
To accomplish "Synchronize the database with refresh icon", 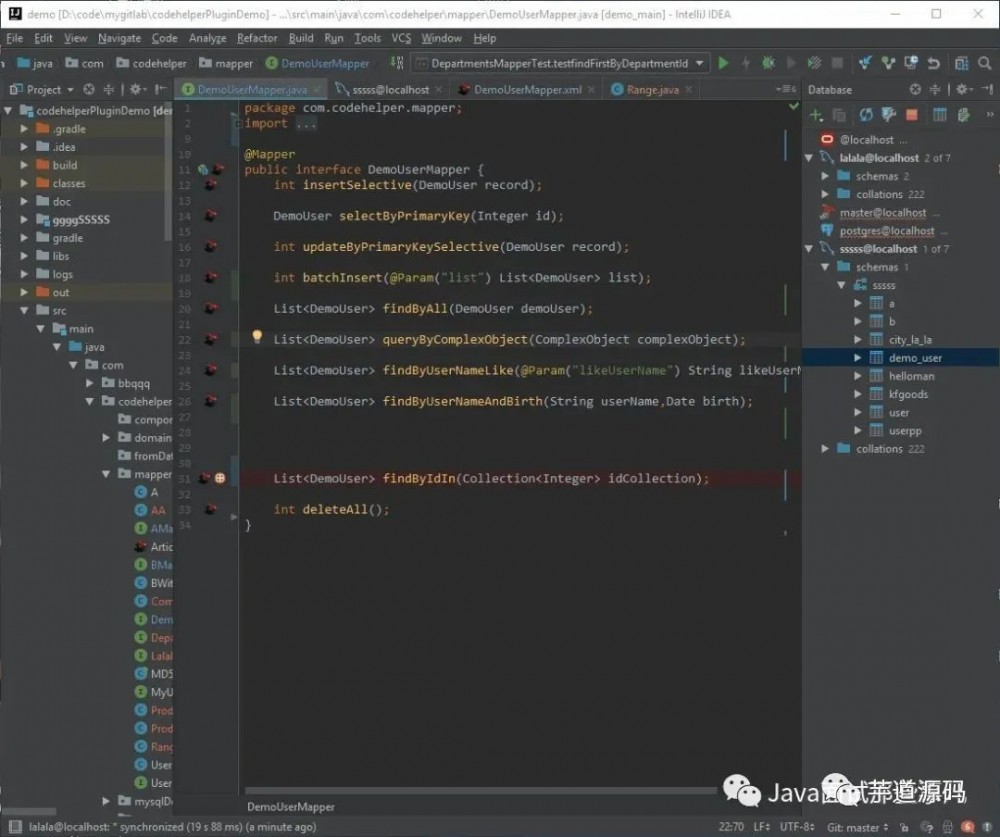I will (867, 115).
